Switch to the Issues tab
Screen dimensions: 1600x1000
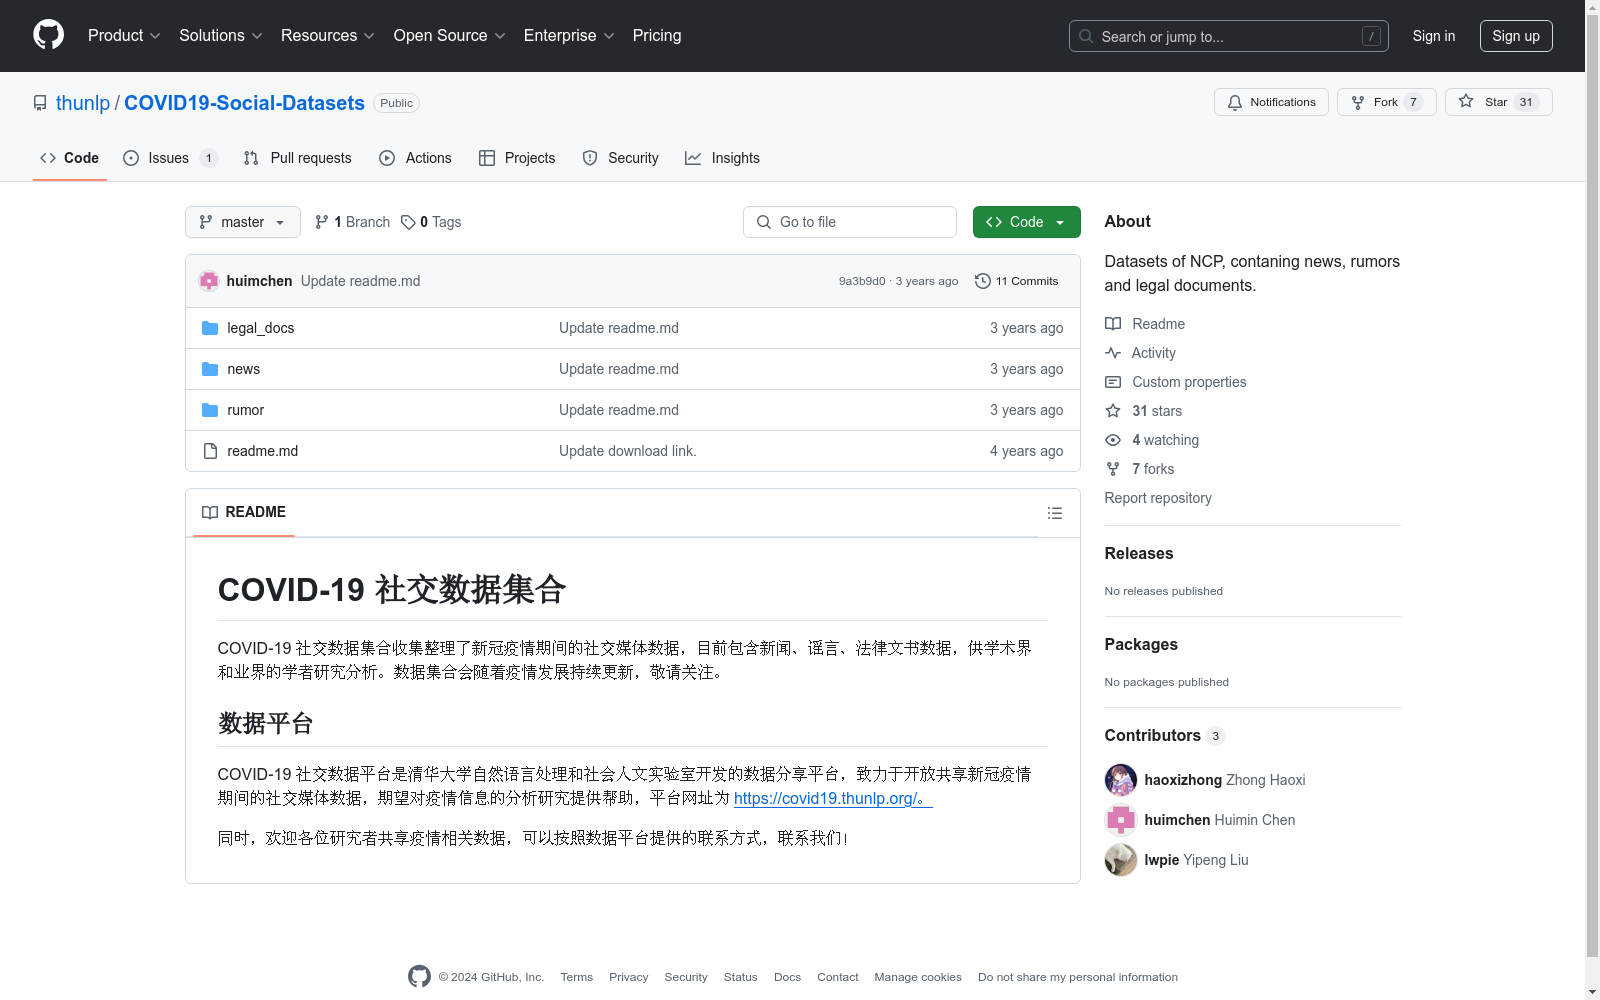tap(169, 158)
